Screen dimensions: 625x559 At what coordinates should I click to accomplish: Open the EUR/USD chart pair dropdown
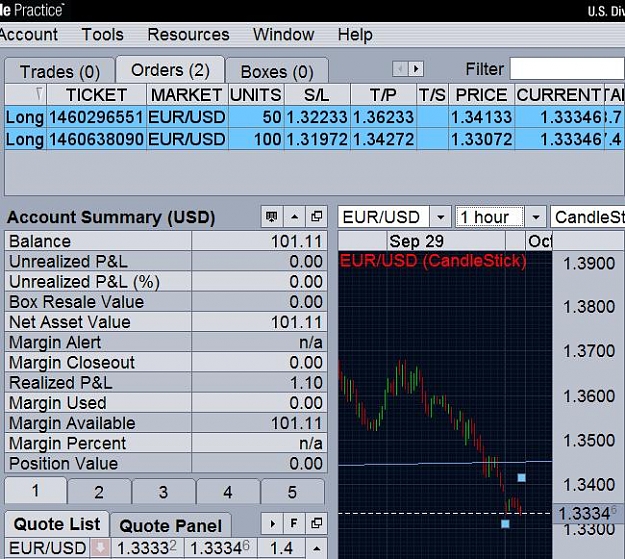[440, 217]
